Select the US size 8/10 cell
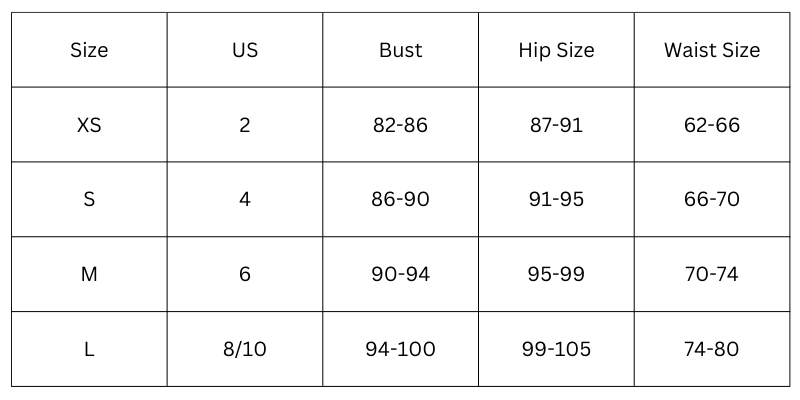Viewport: 800px width, 400px height. point(245,349)
